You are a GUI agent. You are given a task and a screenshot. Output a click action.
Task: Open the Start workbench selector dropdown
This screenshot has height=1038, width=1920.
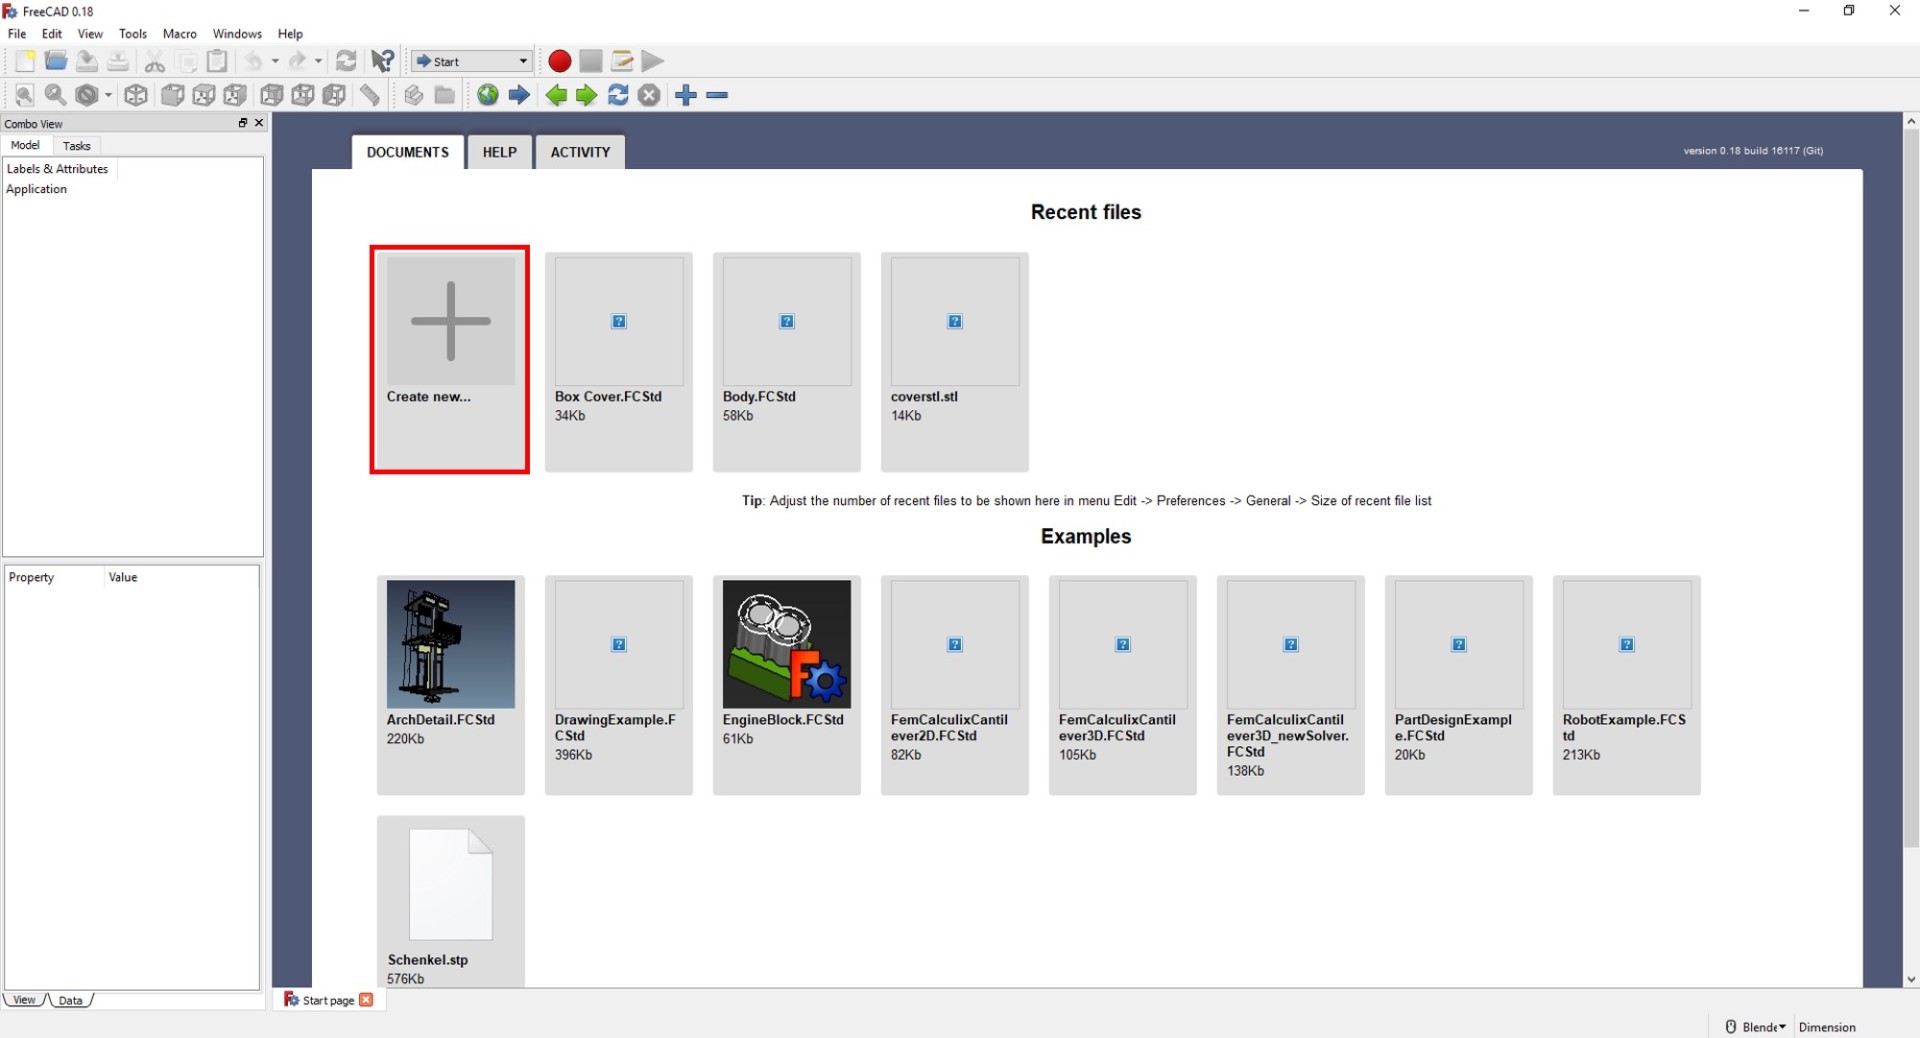[x=472, y=61]
